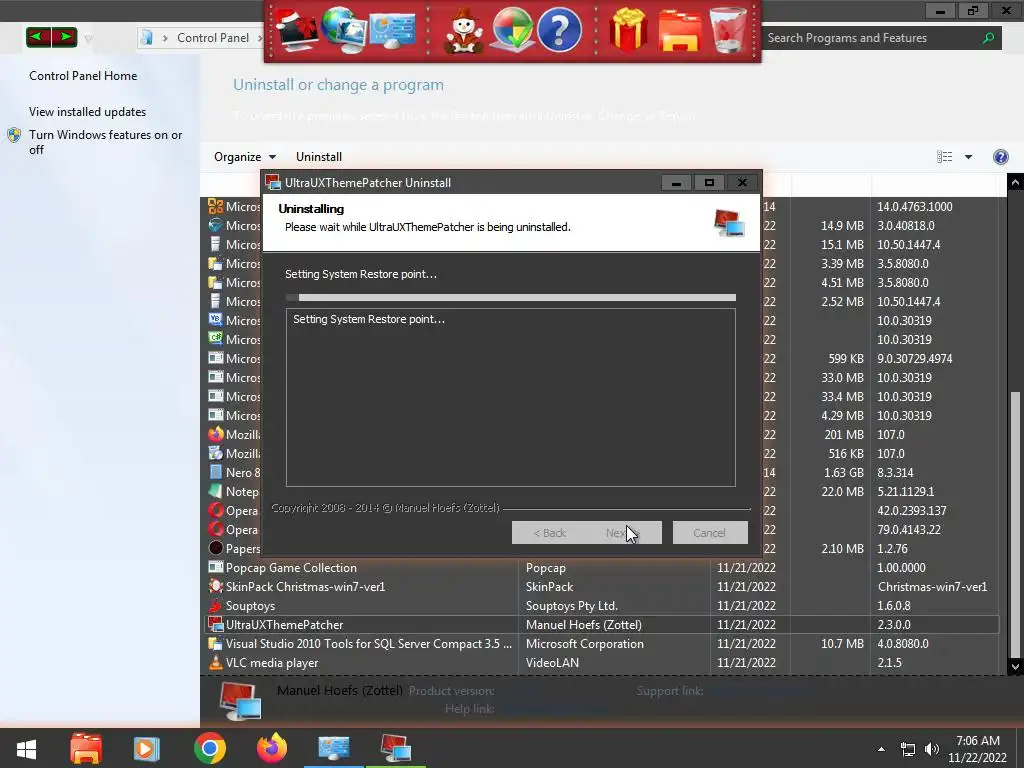The width and height of the screenshot is (1024, 768).
Task: Click the program list scrollbar down arrow
Action: [1015, 667]
